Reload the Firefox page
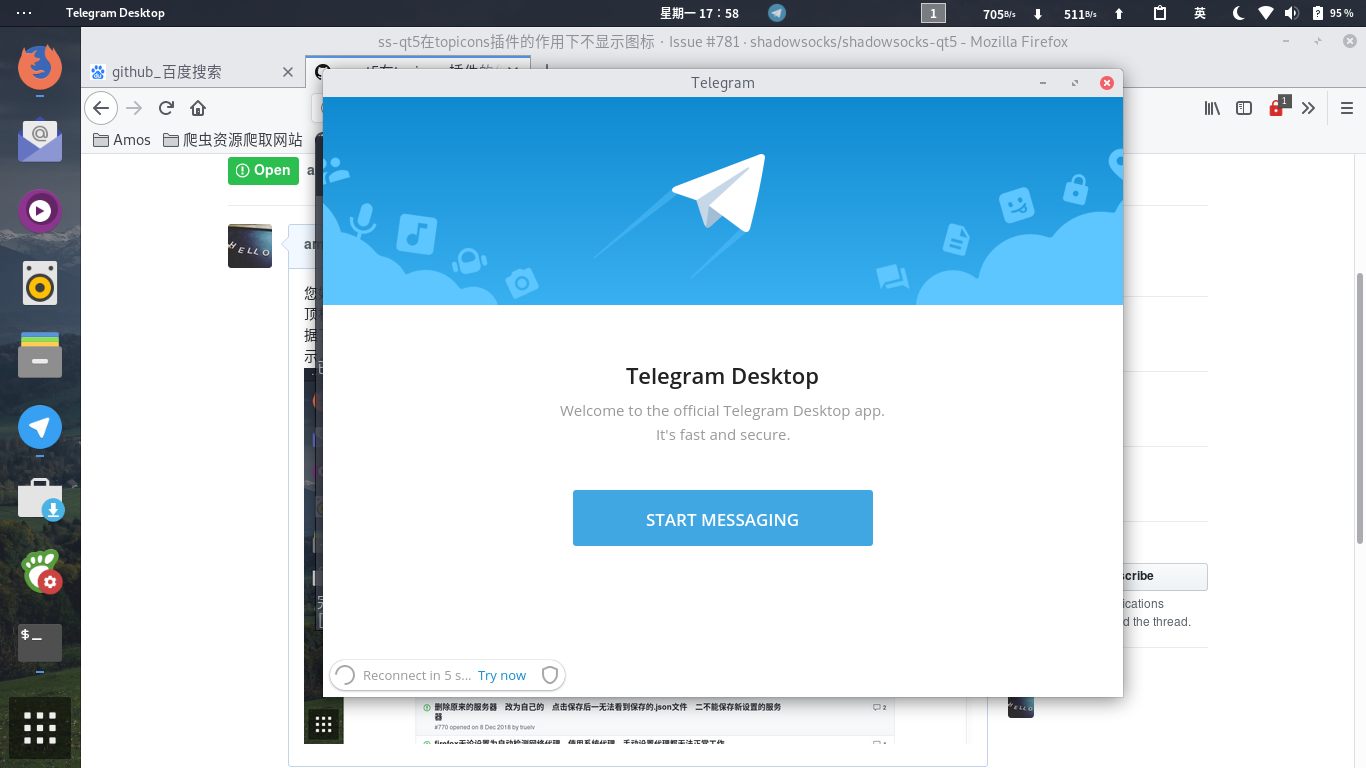The image size is (1366, 768). [166, 108]
